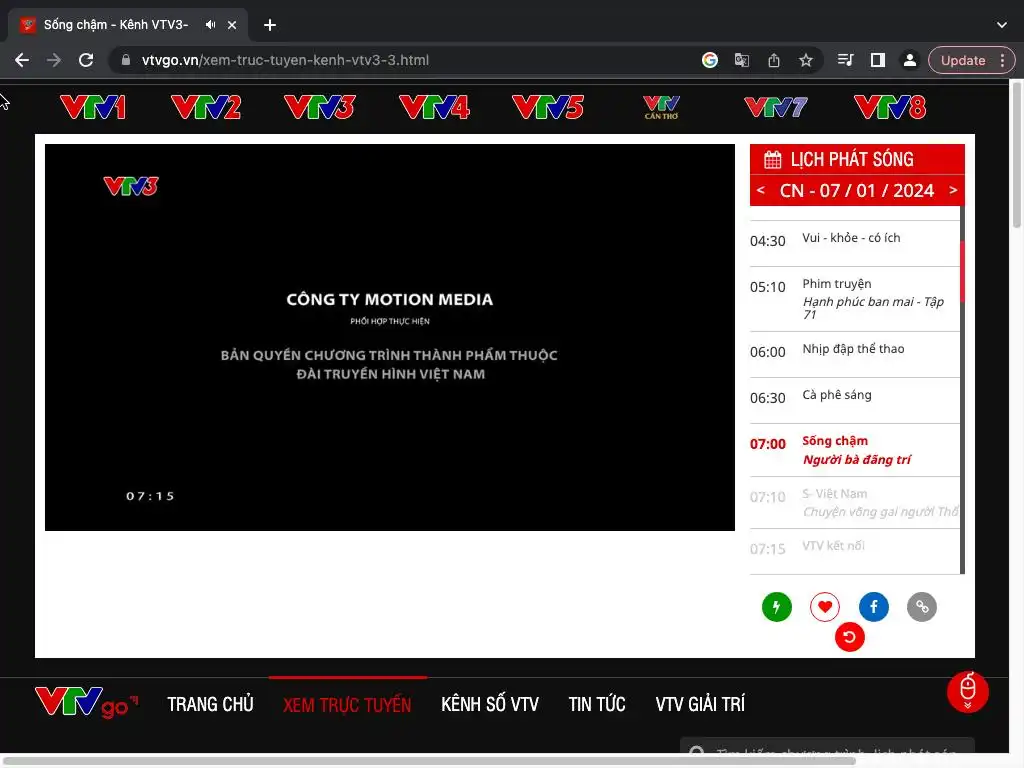Image resolution: width=1024 pixels, height=768 pixels.
Task: Click the translate page icon
Action: coord(742,60)
